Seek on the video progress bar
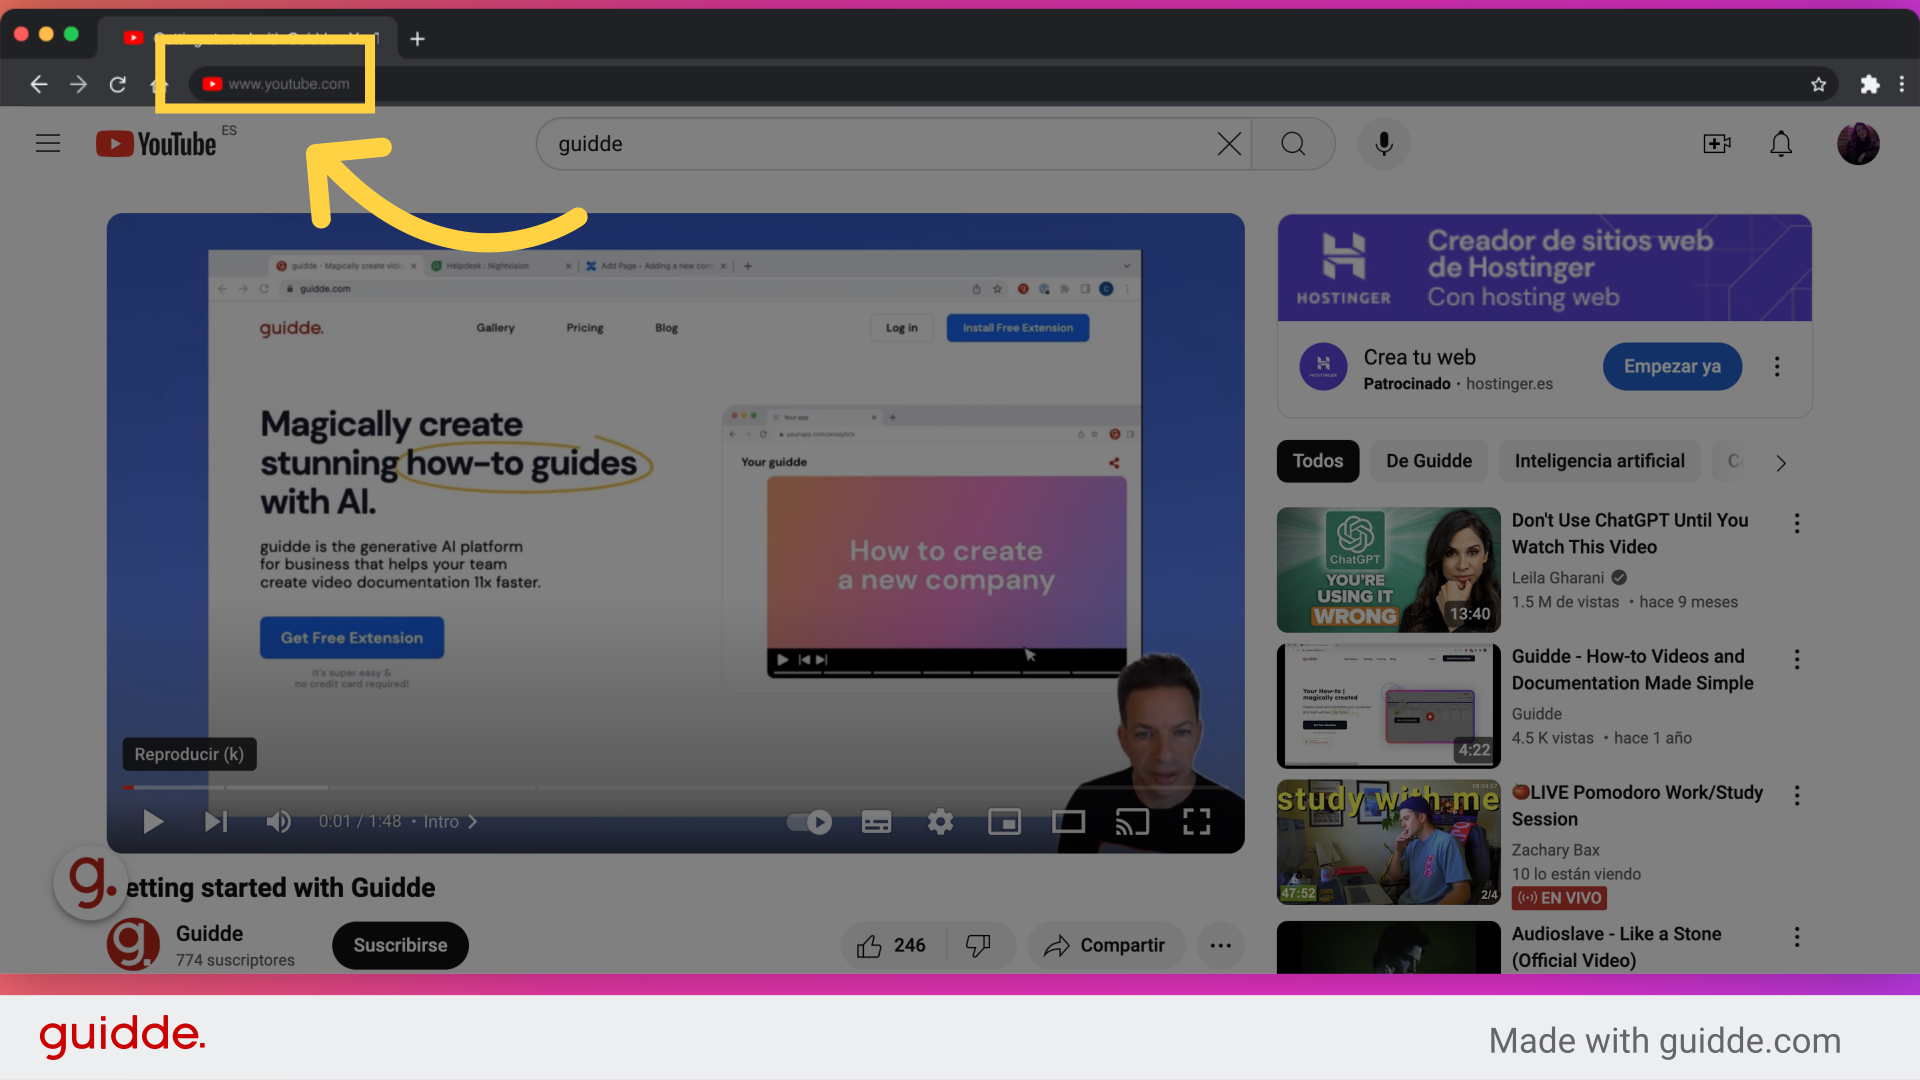 point(676,788)
